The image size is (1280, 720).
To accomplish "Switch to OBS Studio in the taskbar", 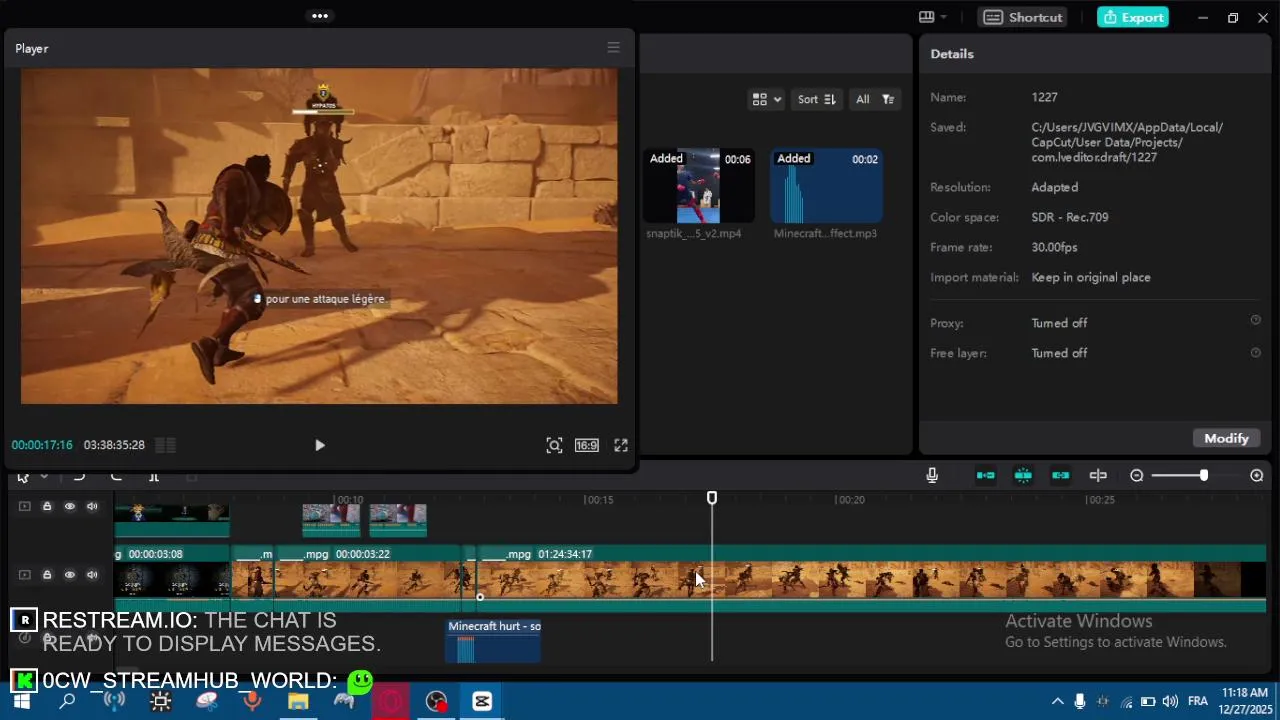I will coord(436,701).
